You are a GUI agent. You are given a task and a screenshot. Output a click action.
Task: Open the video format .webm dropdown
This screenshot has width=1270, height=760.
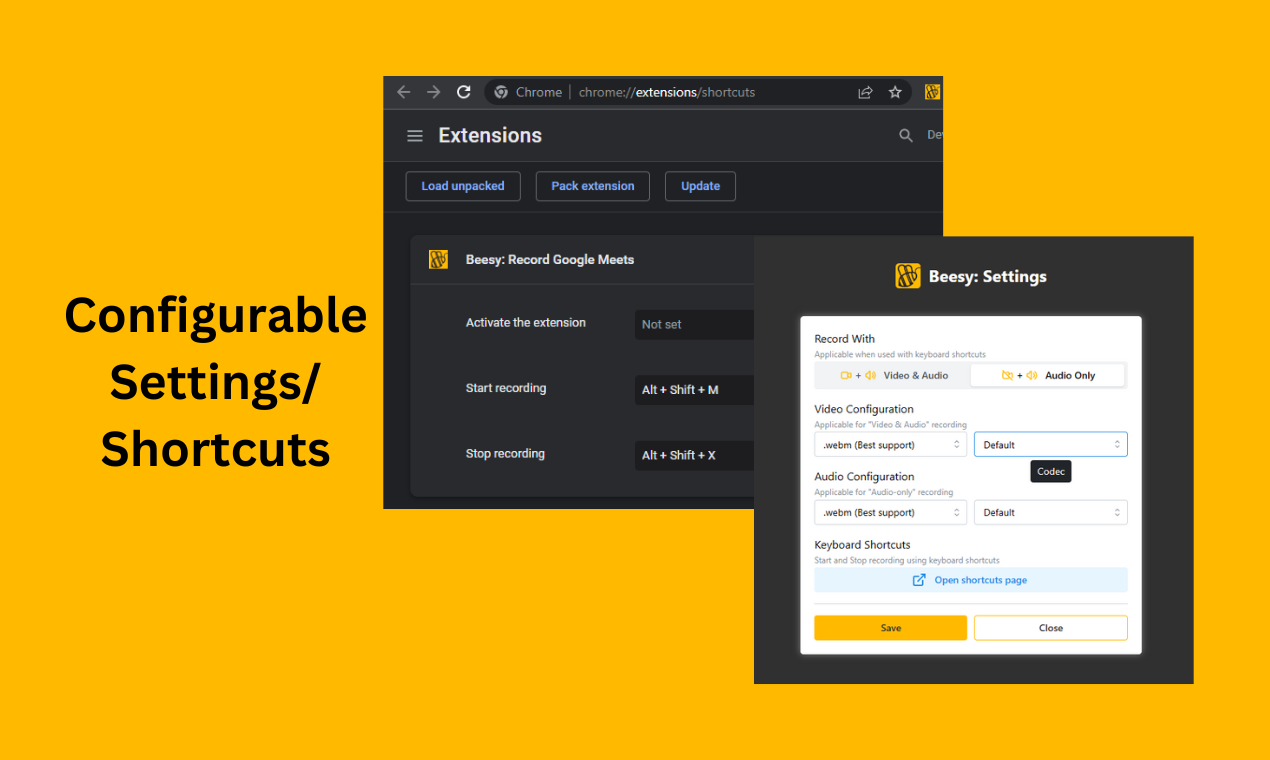(x=890, y=444)
